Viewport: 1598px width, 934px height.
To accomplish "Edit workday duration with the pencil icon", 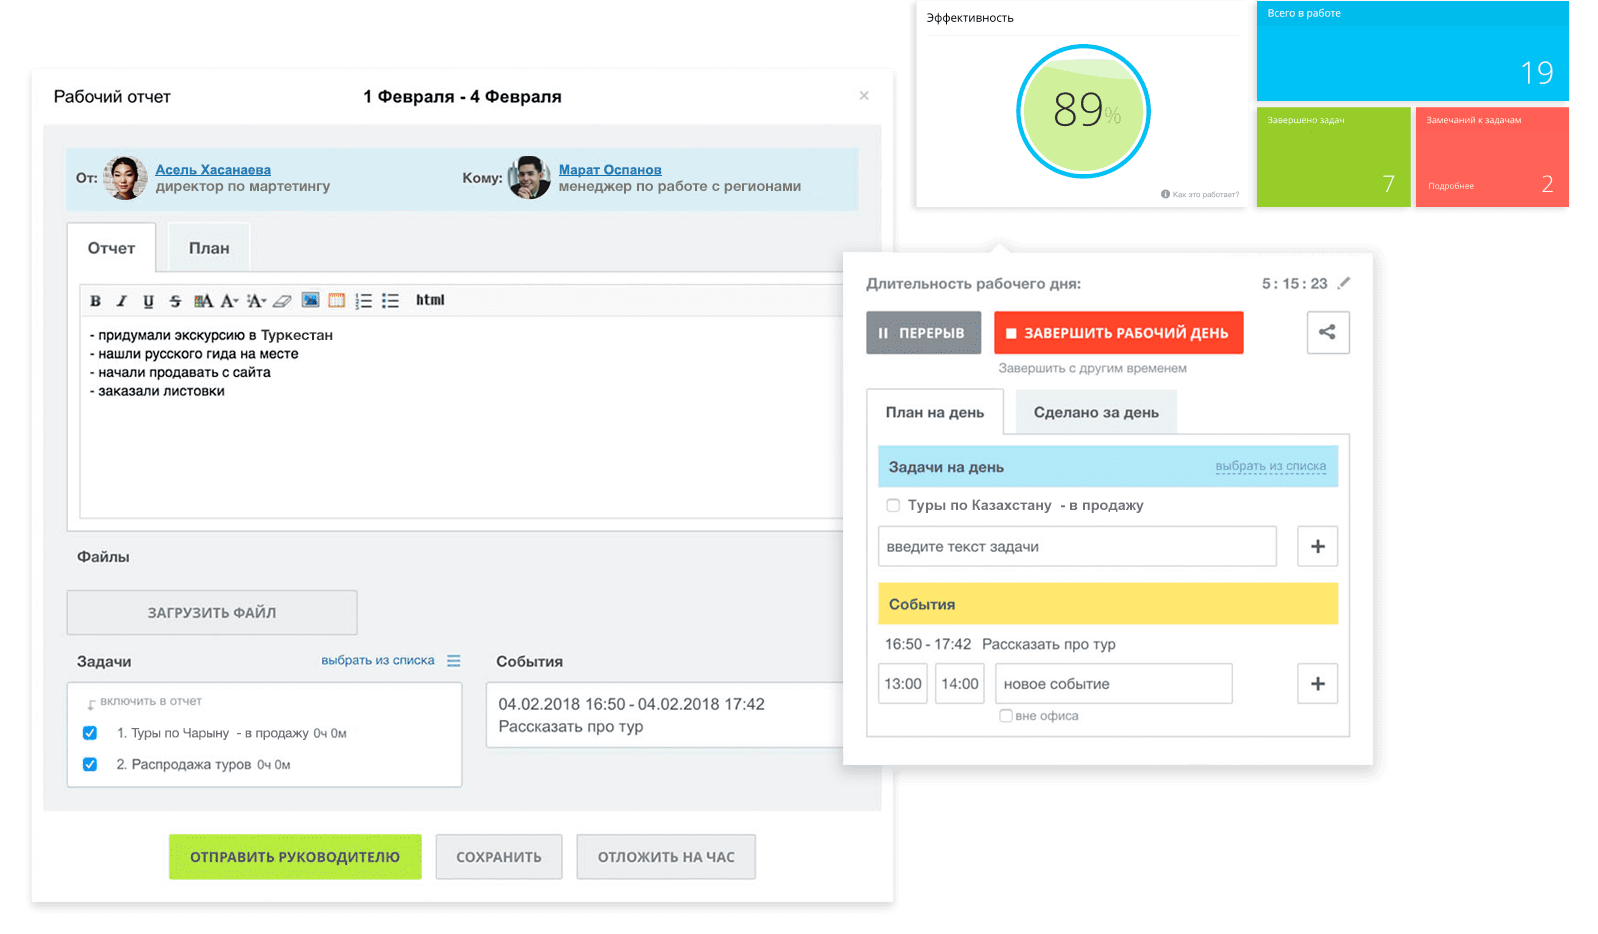I will point(1344,283).
